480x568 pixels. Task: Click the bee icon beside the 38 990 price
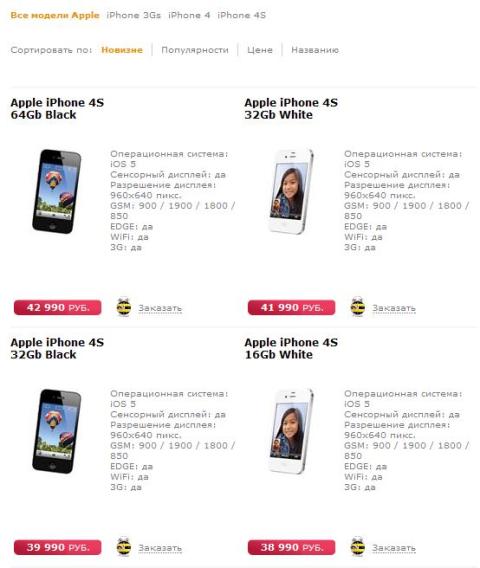coord(358,546)
